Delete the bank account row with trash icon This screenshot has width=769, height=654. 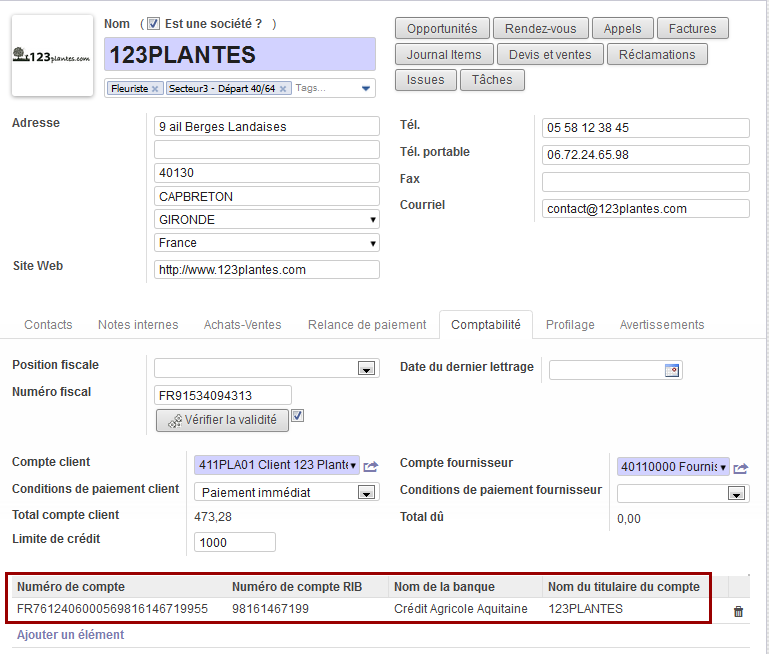pyautogui.click(x=738, y=611)
